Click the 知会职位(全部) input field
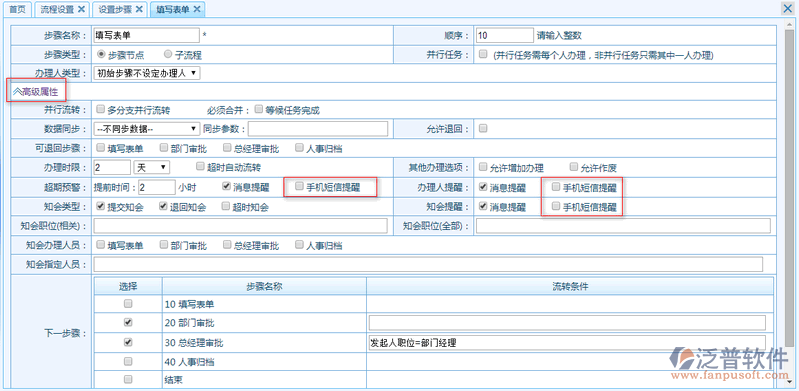The height and width of the screenshot is (391, 799). (623, 226)
